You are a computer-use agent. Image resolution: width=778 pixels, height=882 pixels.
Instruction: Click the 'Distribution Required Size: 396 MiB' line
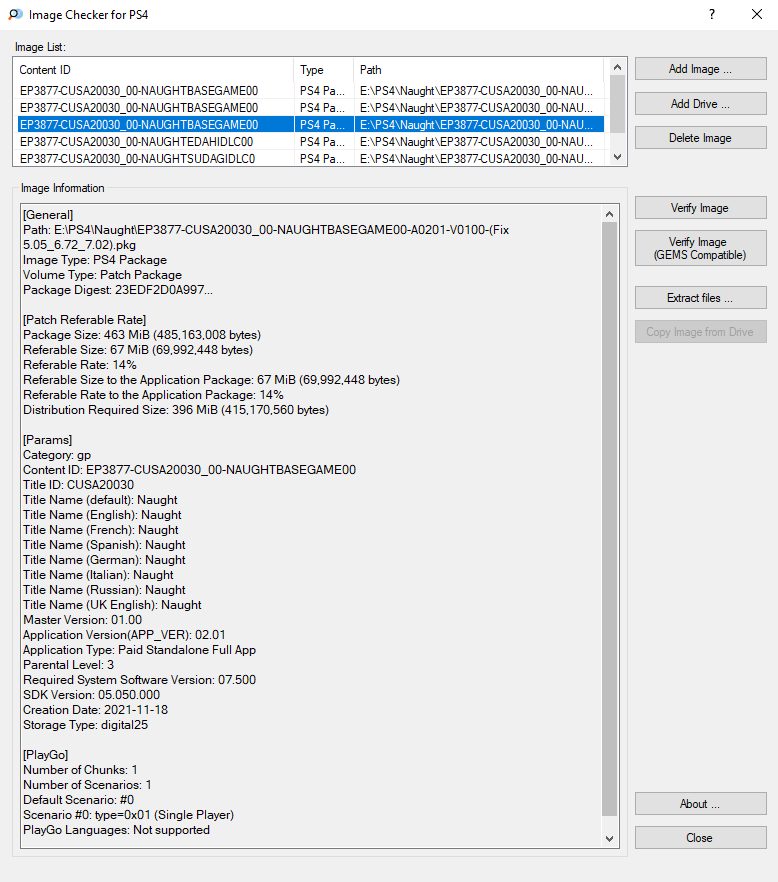(176, 410)
